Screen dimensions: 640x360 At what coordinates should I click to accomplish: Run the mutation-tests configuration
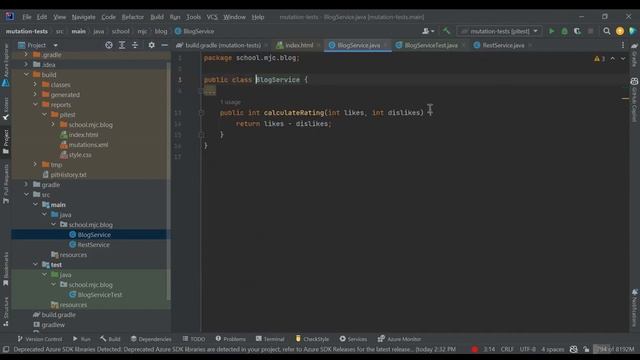[551, 31]
